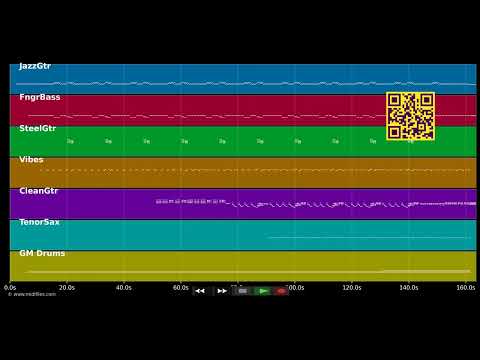Click the 0.0s time axis marker
Viewport: 480px width, 360px height.
[10, 287]
